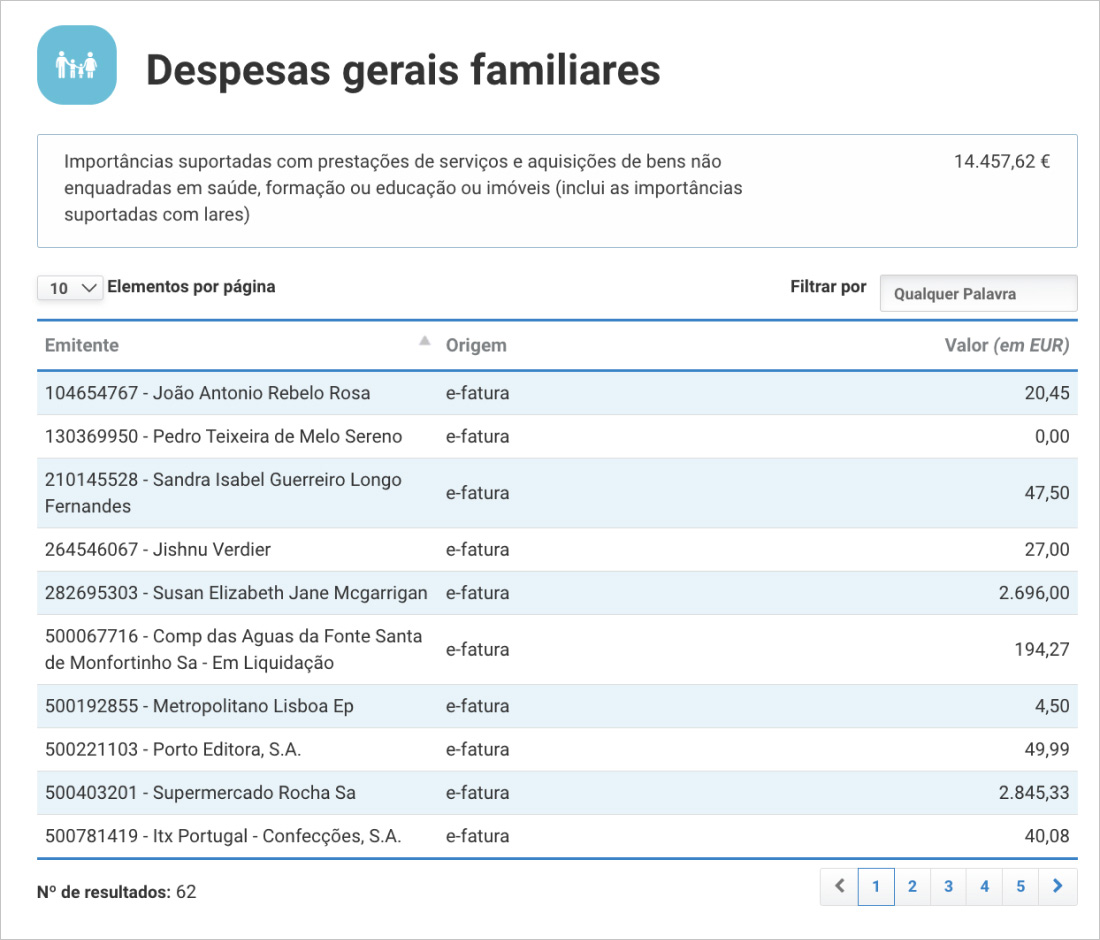The width and height of the screenshot is (1100, 940).
Task: Click the Jishnu Verdier row
Action: tap(158, 549)
